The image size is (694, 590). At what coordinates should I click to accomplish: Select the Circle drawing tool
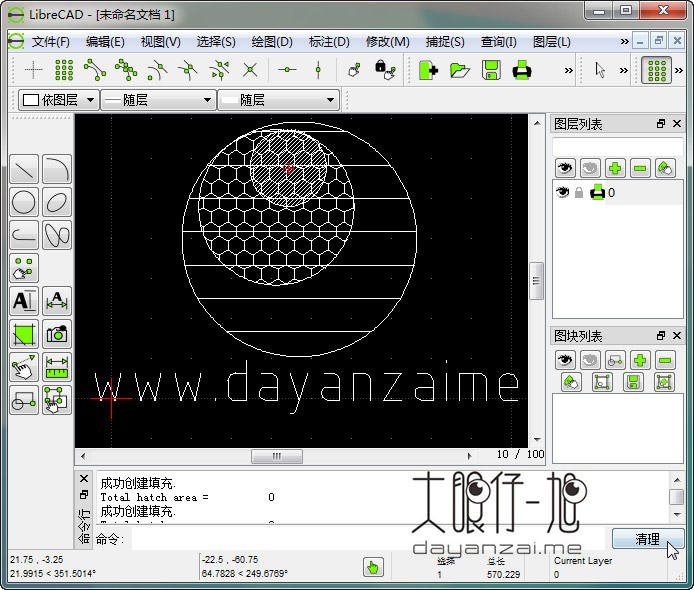pos(24,202)
